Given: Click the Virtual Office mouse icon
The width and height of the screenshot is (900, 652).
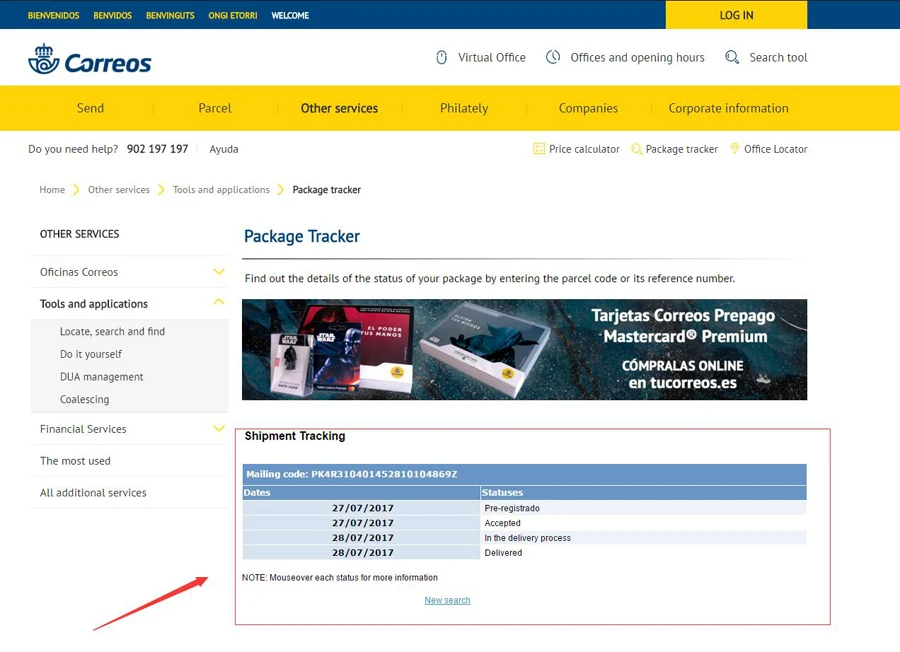Looking at the screenshot, I should pos(441,57).
